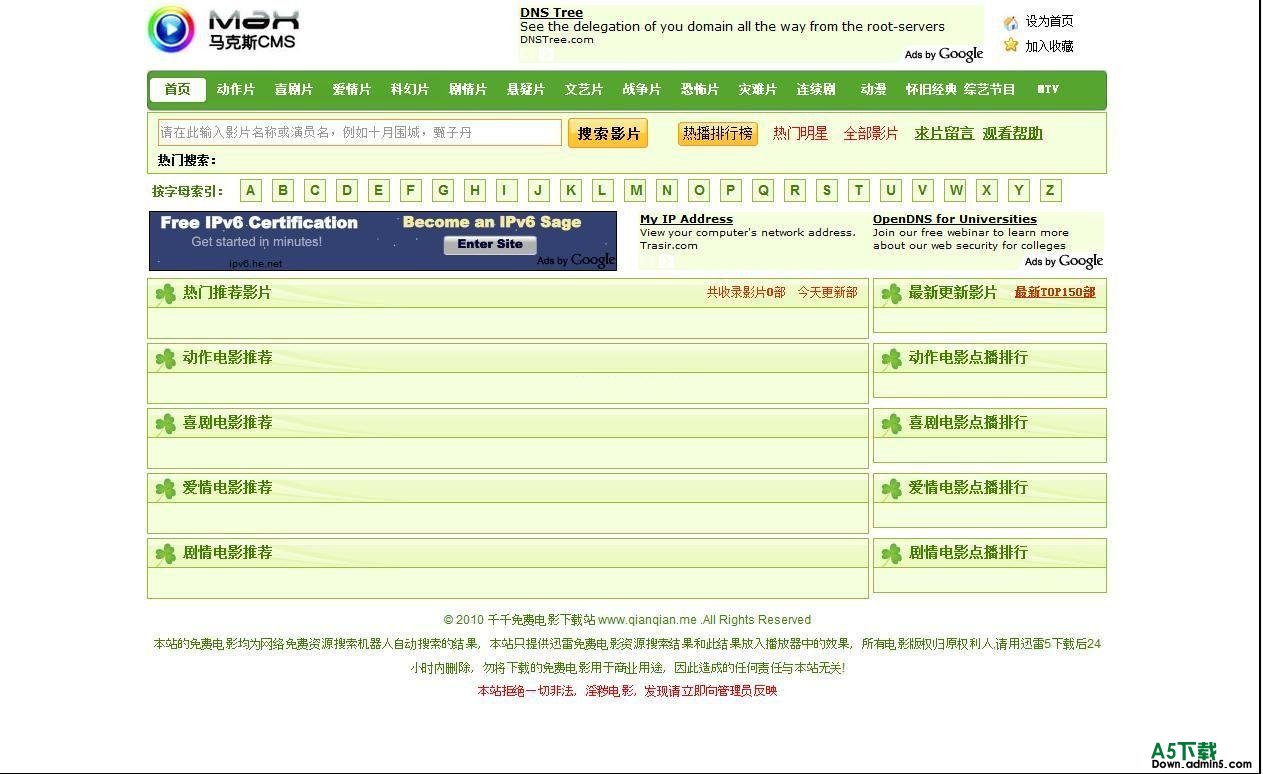Viewport: 1263px width, 774px height.
Task: Click the clover icon beside 喜剧电影点播排行
Action: tap(891, 424)
